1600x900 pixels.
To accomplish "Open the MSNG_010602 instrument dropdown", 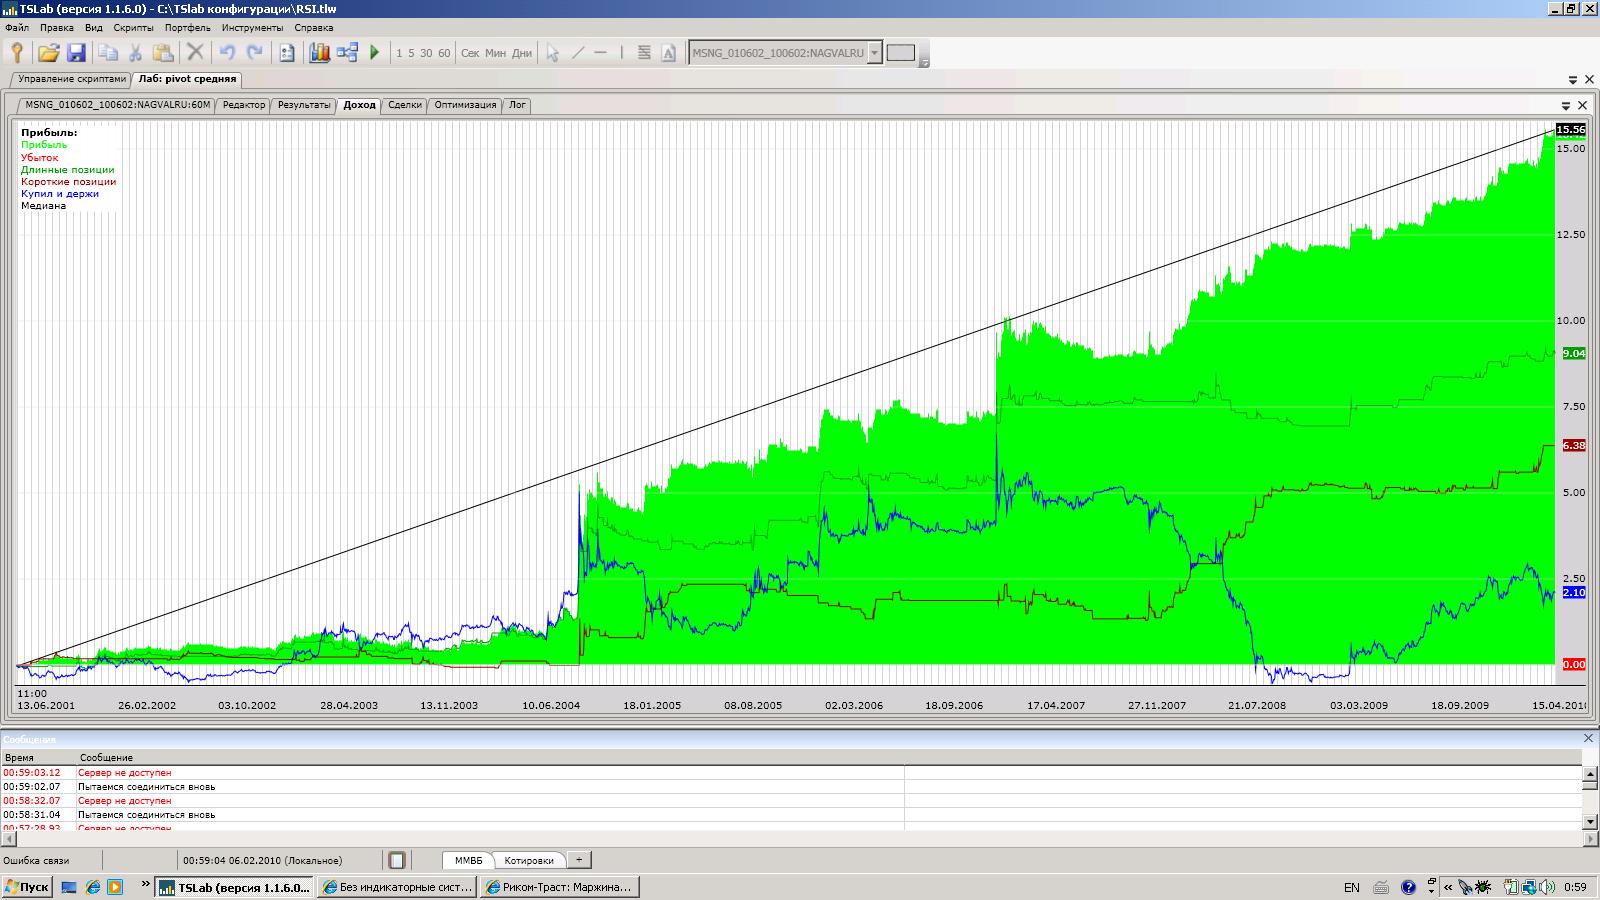I will (x=874, y=53).
